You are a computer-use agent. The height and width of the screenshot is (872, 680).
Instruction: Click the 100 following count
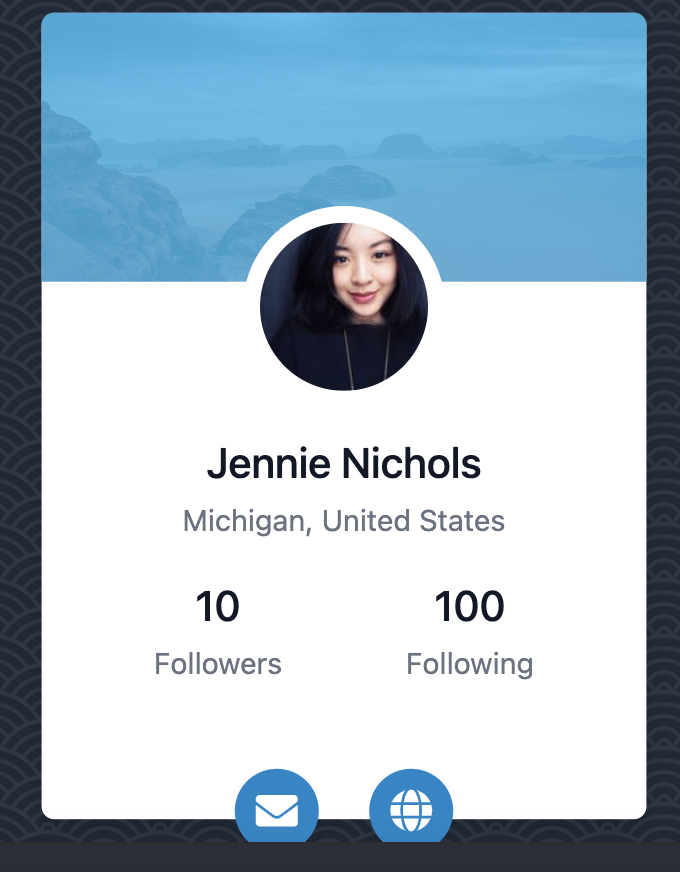pyautogui.click(x=469, y=607)
